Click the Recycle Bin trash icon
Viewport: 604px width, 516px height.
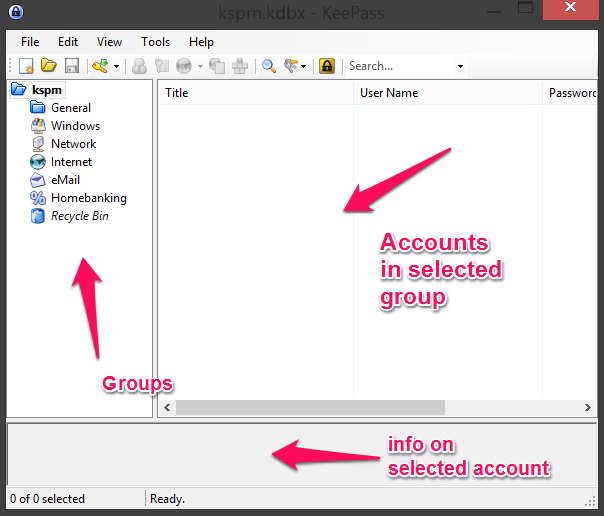tap(38, 216)
